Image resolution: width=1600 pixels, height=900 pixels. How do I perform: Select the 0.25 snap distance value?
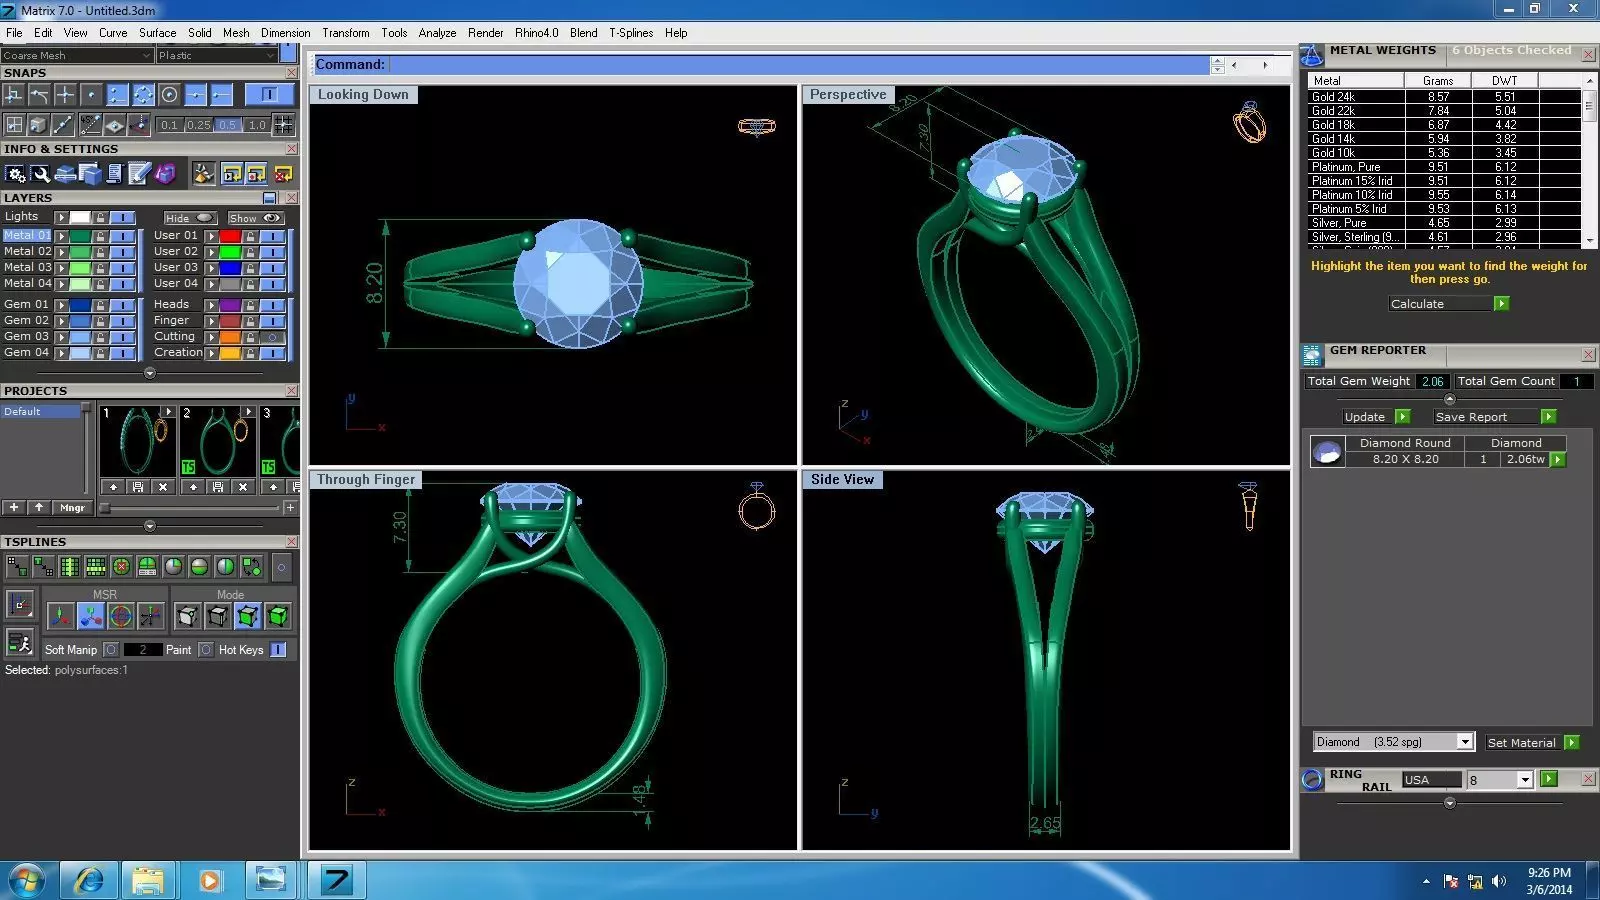point(199,126)
